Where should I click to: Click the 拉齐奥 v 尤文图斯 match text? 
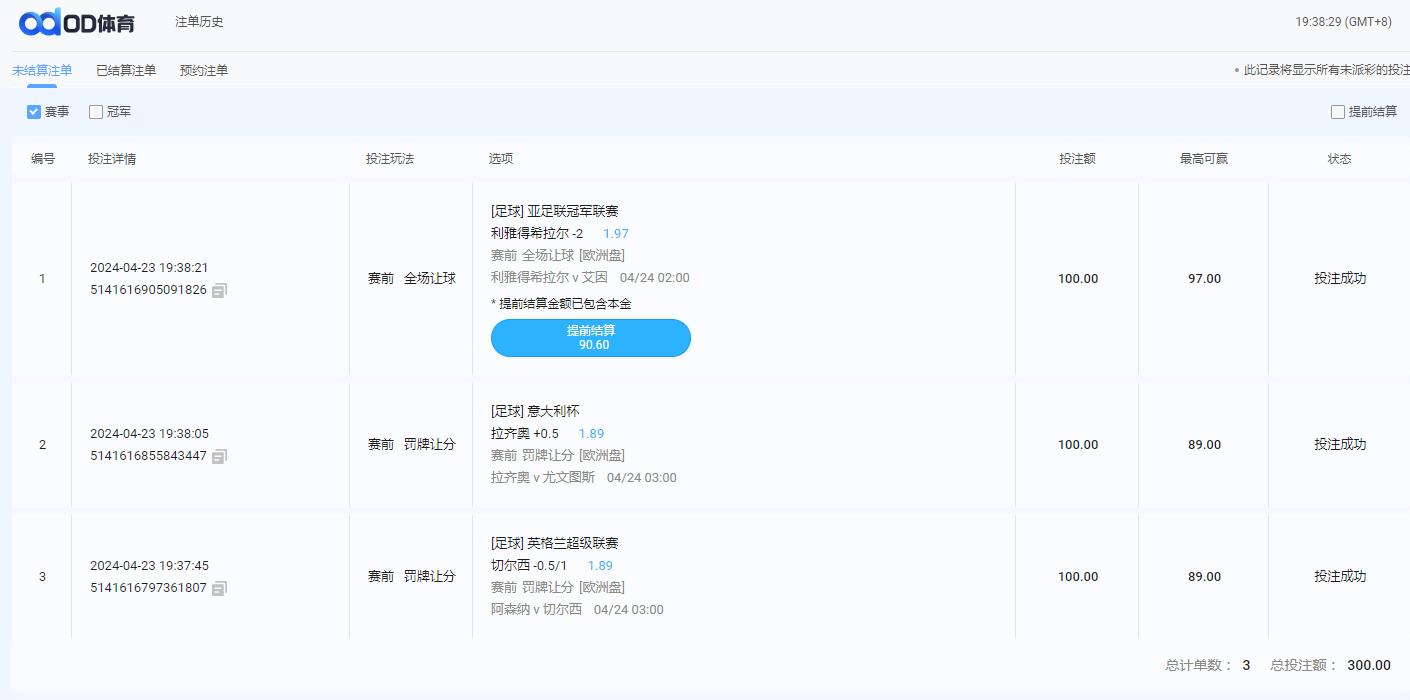click(543, 478)
